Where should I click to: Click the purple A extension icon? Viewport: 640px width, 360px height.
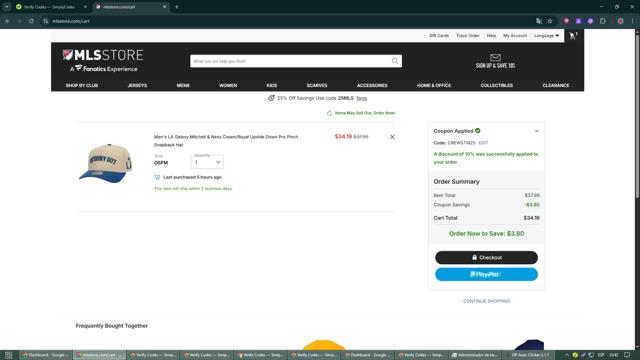[x=578, y=21]
